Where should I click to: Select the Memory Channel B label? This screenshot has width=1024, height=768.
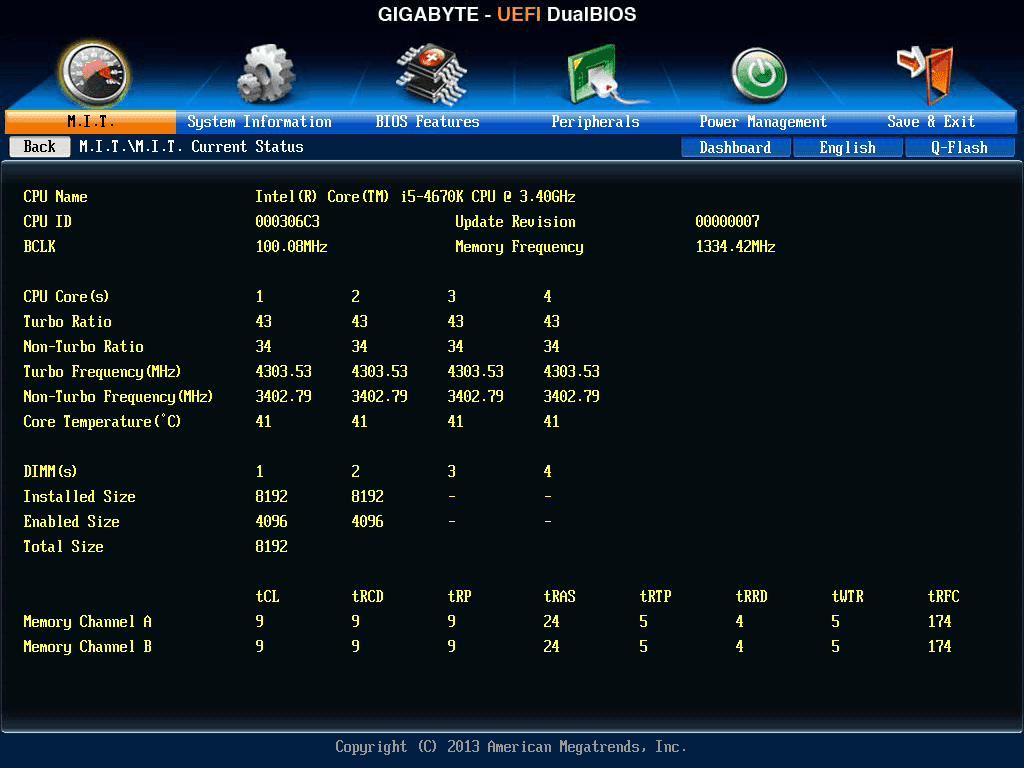pyautogui.click(x=87, y=647)
